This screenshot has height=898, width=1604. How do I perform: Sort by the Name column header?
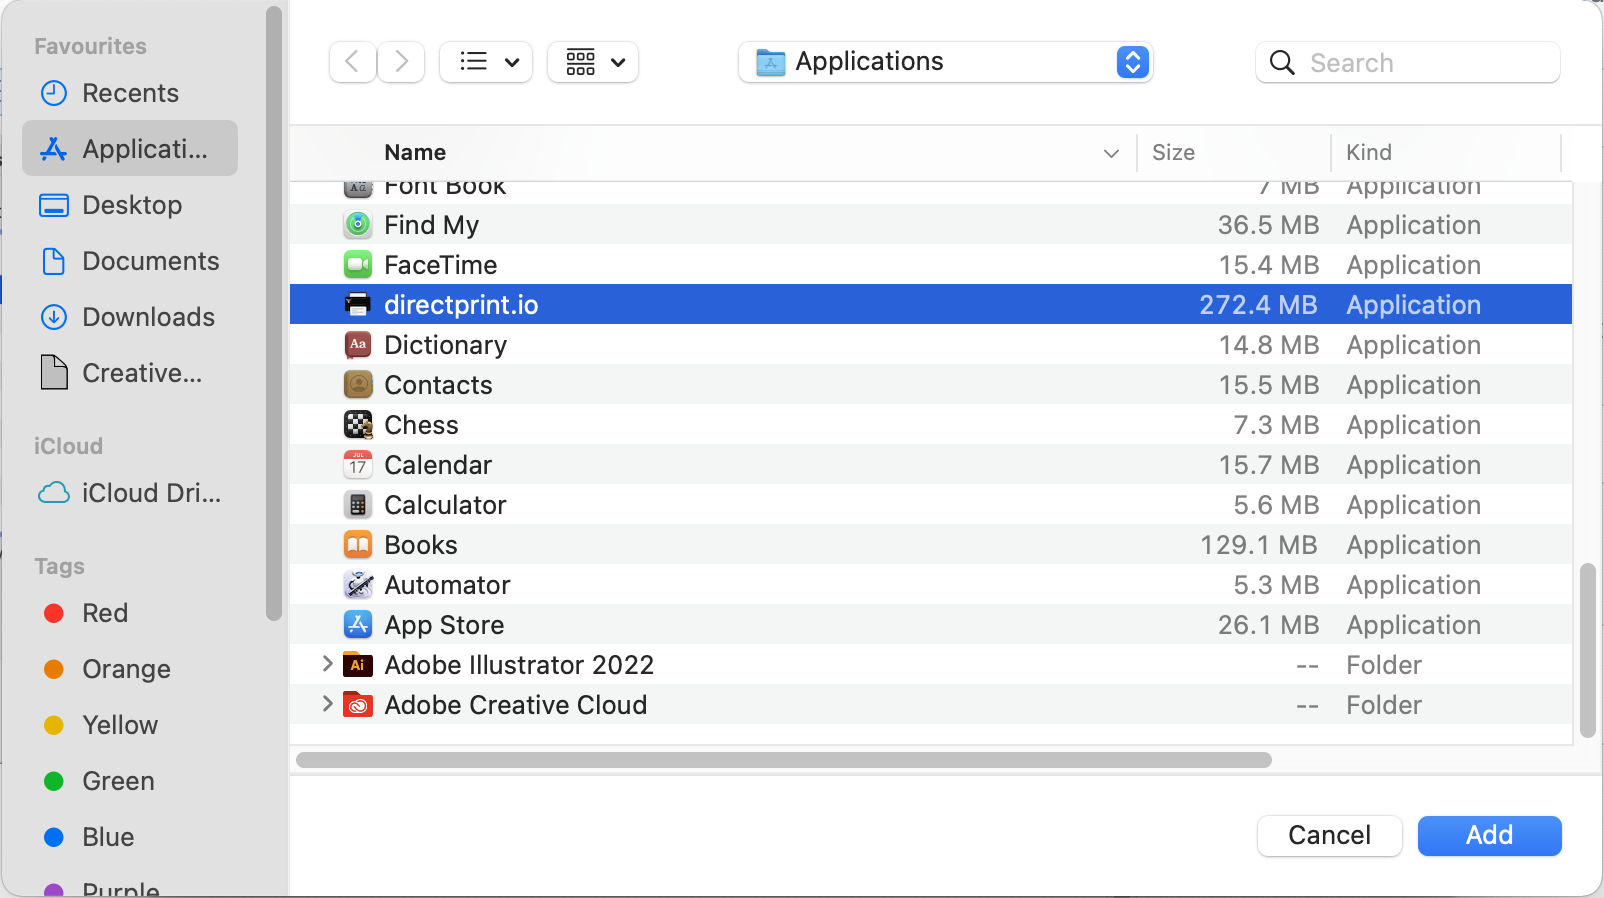click(x=415, y=153)
